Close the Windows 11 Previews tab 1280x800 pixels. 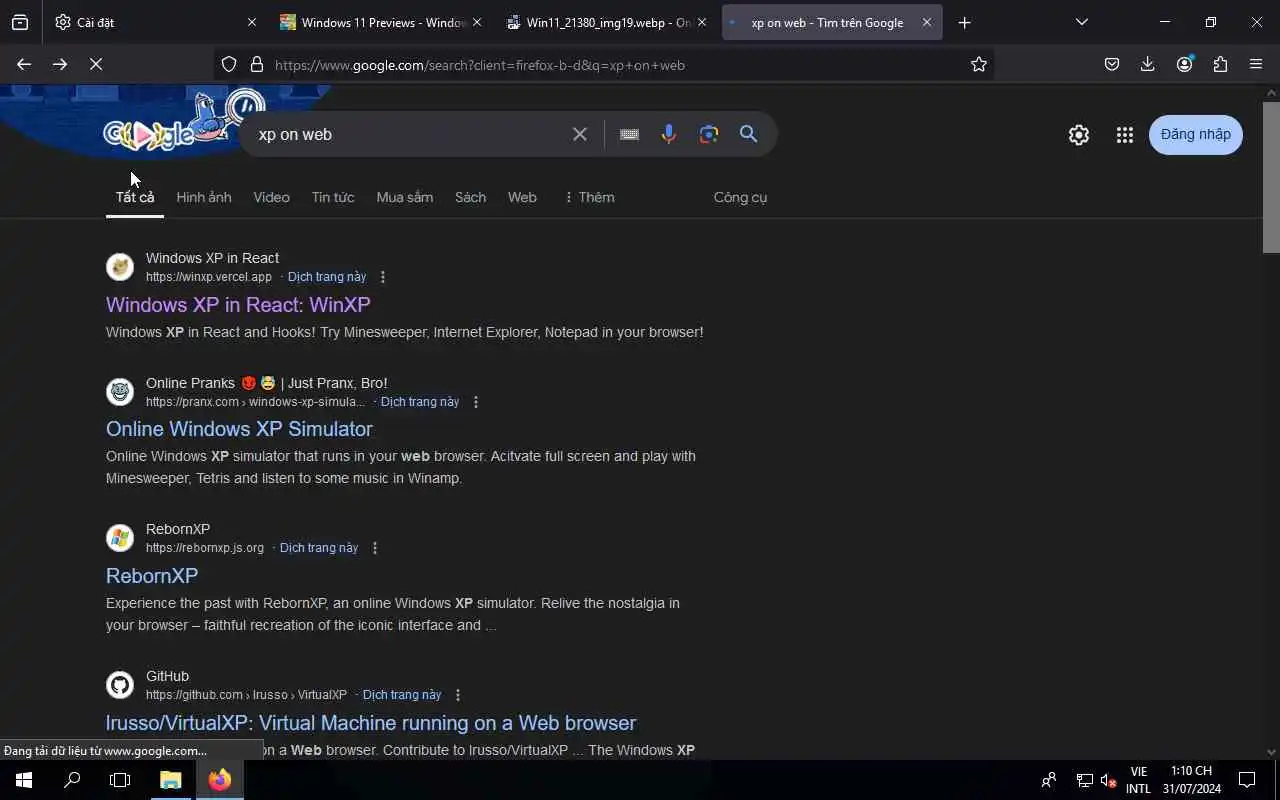click(476, 22)
